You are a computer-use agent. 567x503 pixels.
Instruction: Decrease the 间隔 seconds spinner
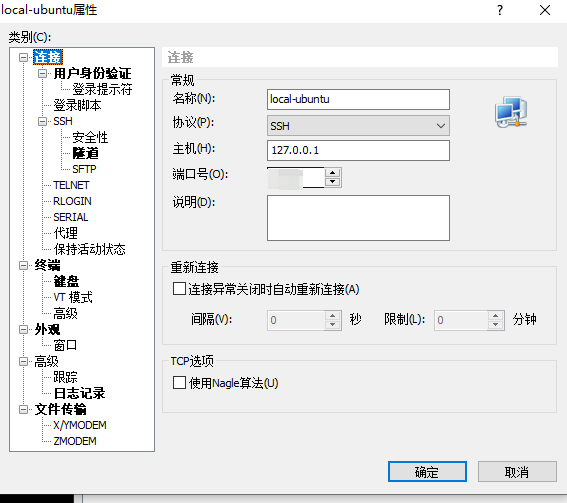(x=332, y=325)
